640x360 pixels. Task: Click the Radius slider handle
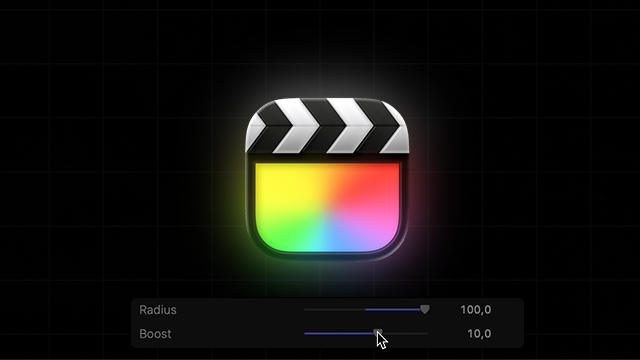424,309
